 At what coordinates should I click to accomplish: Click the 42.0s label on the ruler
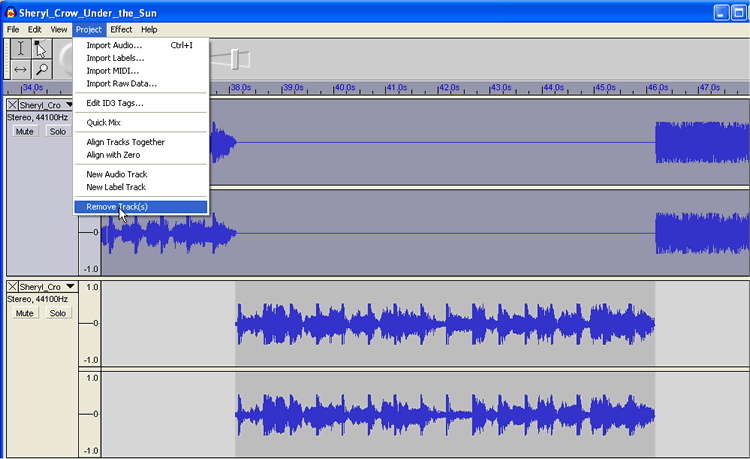pyautogui.click(x=449, y=87)
